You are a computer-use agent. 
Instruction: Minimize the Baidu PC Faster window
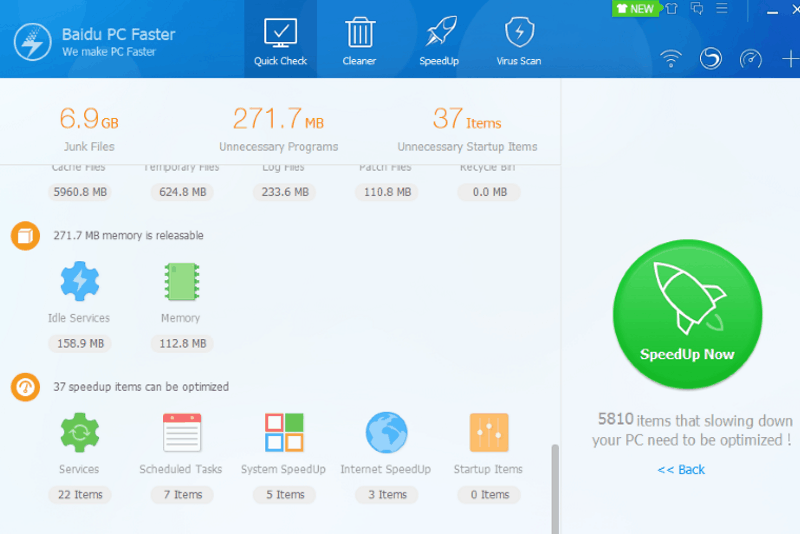coord(772,10)
